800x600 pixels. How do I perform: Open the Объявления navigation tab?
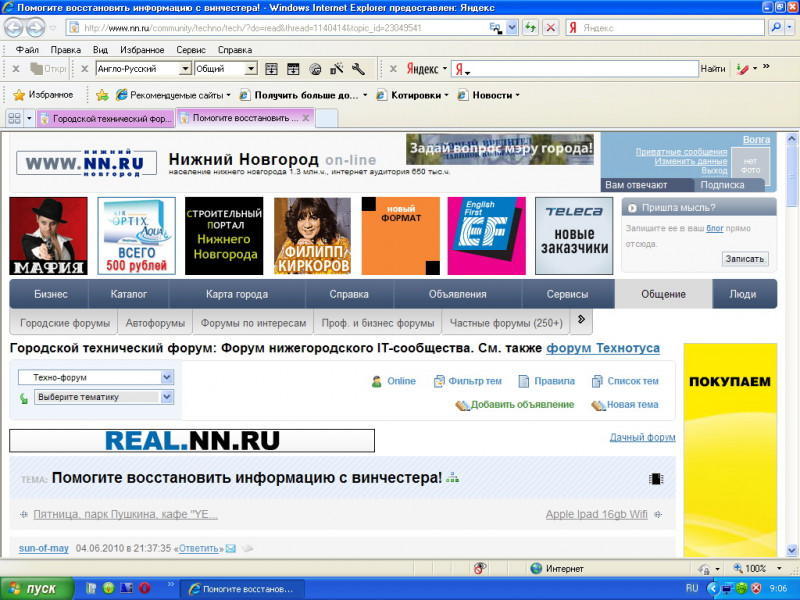click(x=457, y=294)
